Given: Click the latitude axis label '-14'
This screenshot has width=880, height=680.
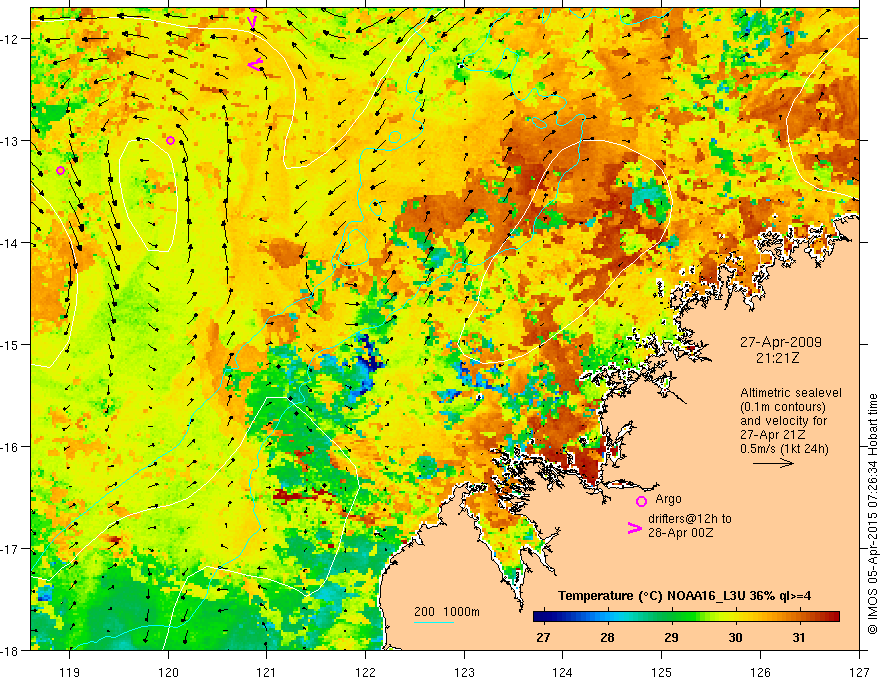Looking at the screenshot, I should pyautogui.click(x=10, y=243).
